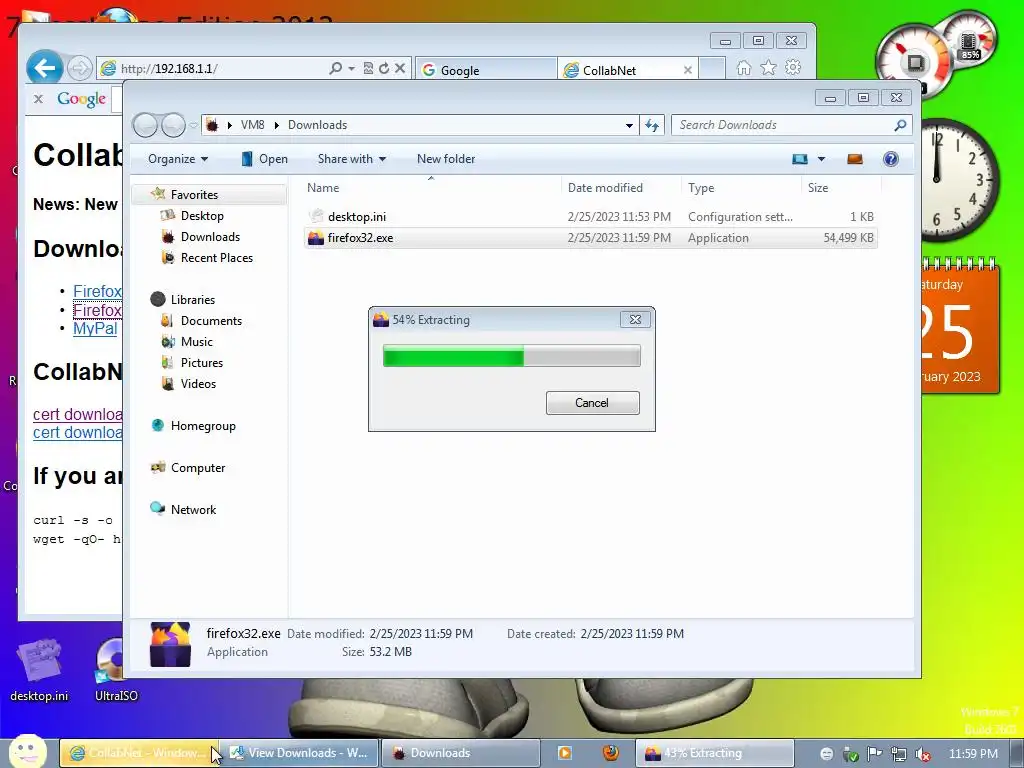Open a new tab in Internet Explorer
The height and width of the screenshot is (768, 1024).
[712, 69]
